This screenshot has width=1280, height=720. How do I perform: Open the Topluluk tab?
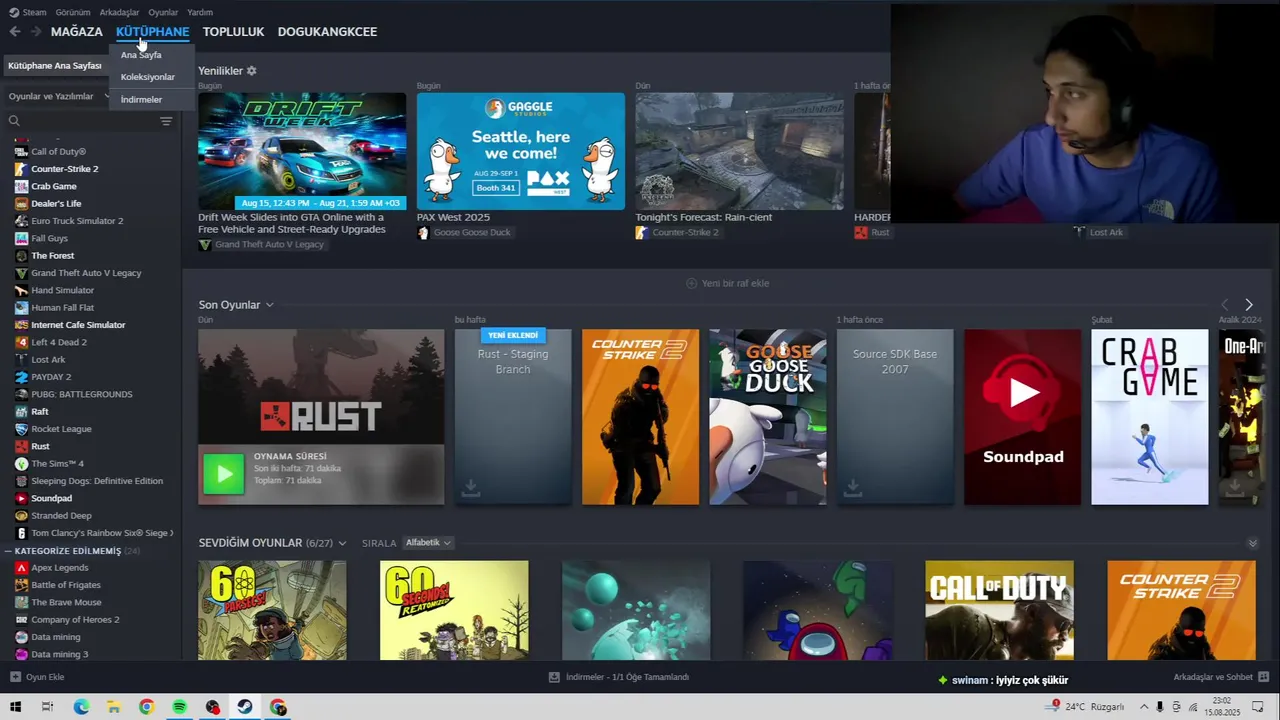click(x=233, y=32)
